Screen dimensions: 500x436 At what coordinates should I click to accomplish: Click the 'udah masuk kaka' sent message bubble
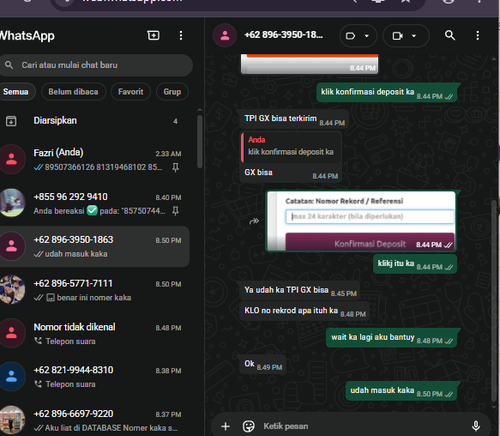pos(401,391)
